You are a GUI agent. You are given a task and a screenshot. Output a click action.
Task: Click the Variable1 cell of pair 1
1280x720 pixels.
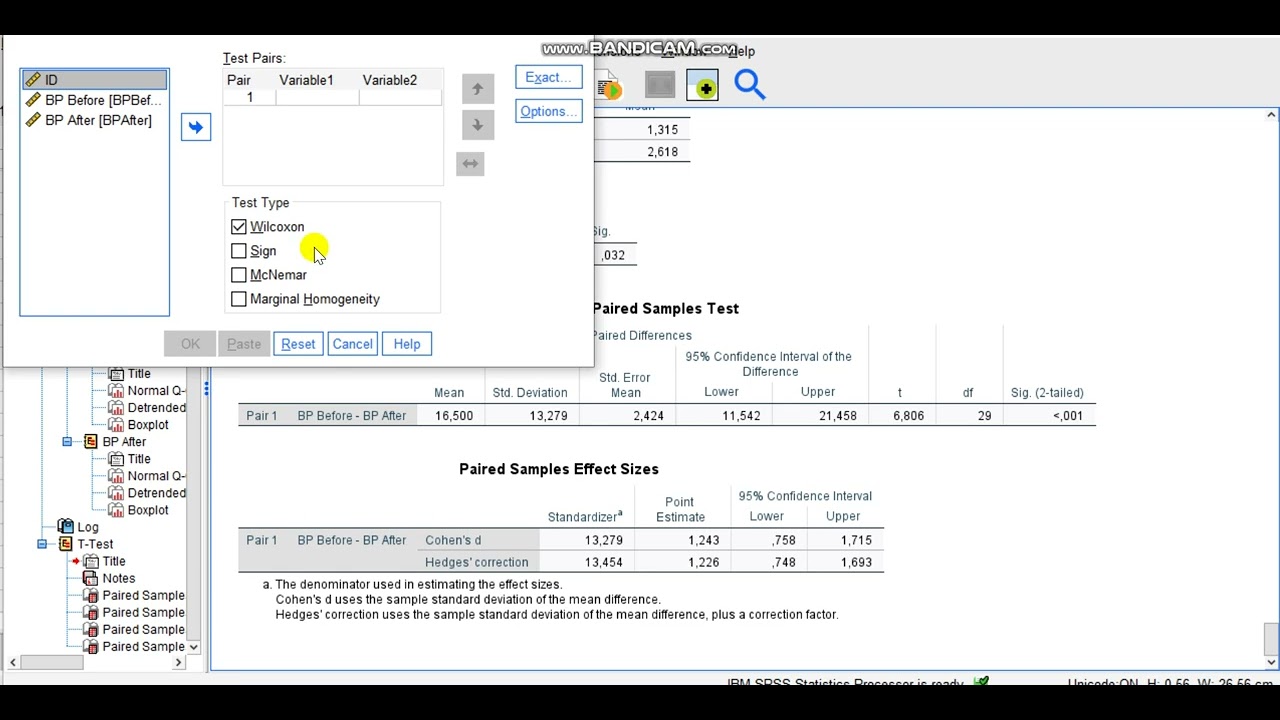pos(317,97)
